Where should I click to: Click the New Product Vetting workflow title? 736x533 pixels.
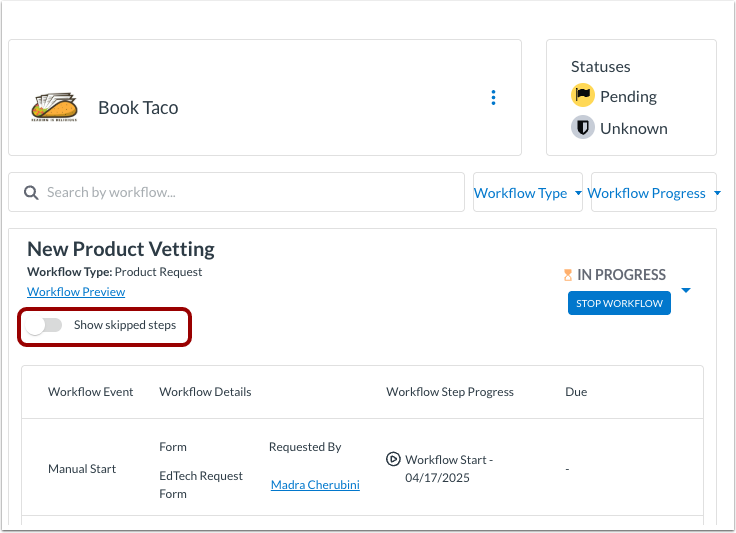(121, 249)
